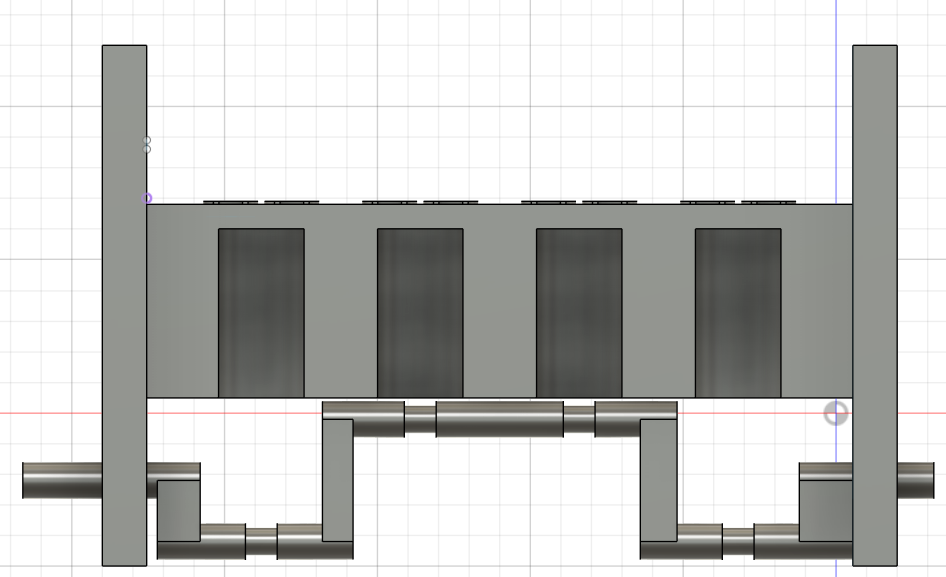Select the rightmost cylinder bore in the block
This screenshot has width=946, height=577.
[x=738, y=313]
